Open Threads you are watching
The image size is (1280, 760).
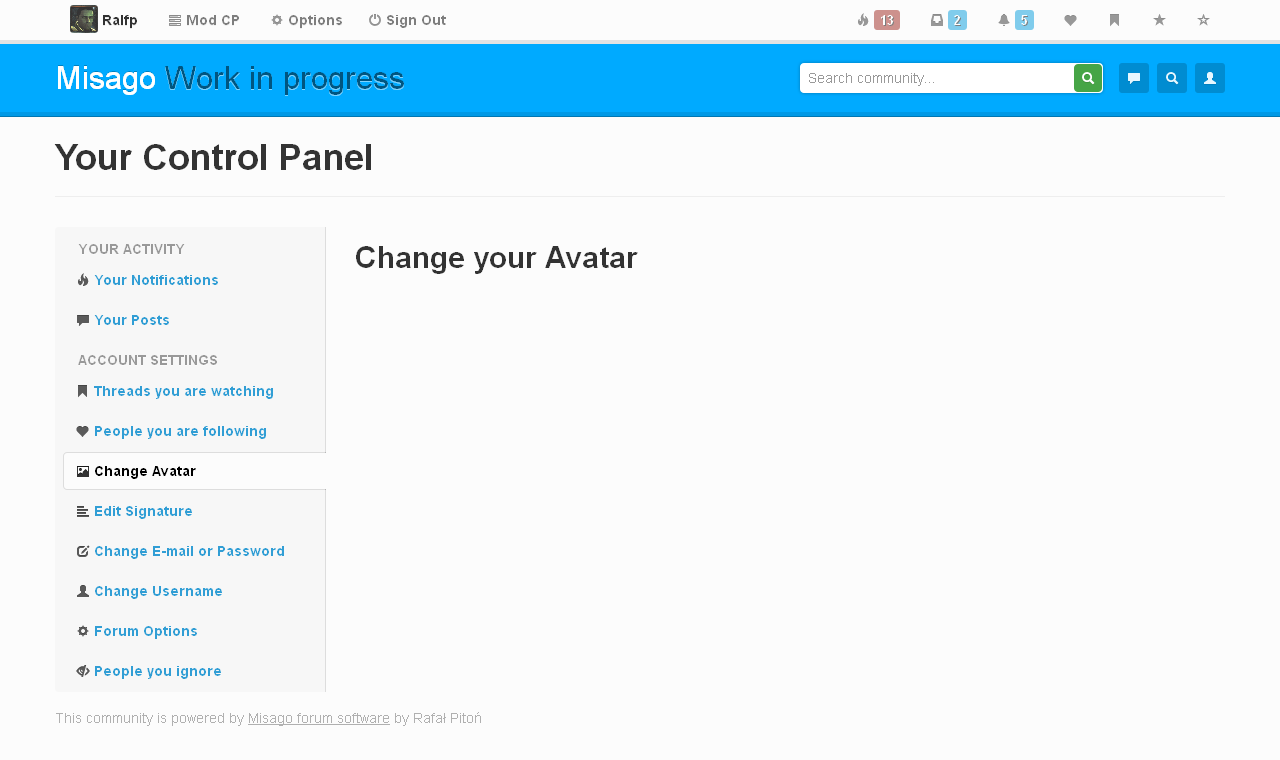click(183, 391)
